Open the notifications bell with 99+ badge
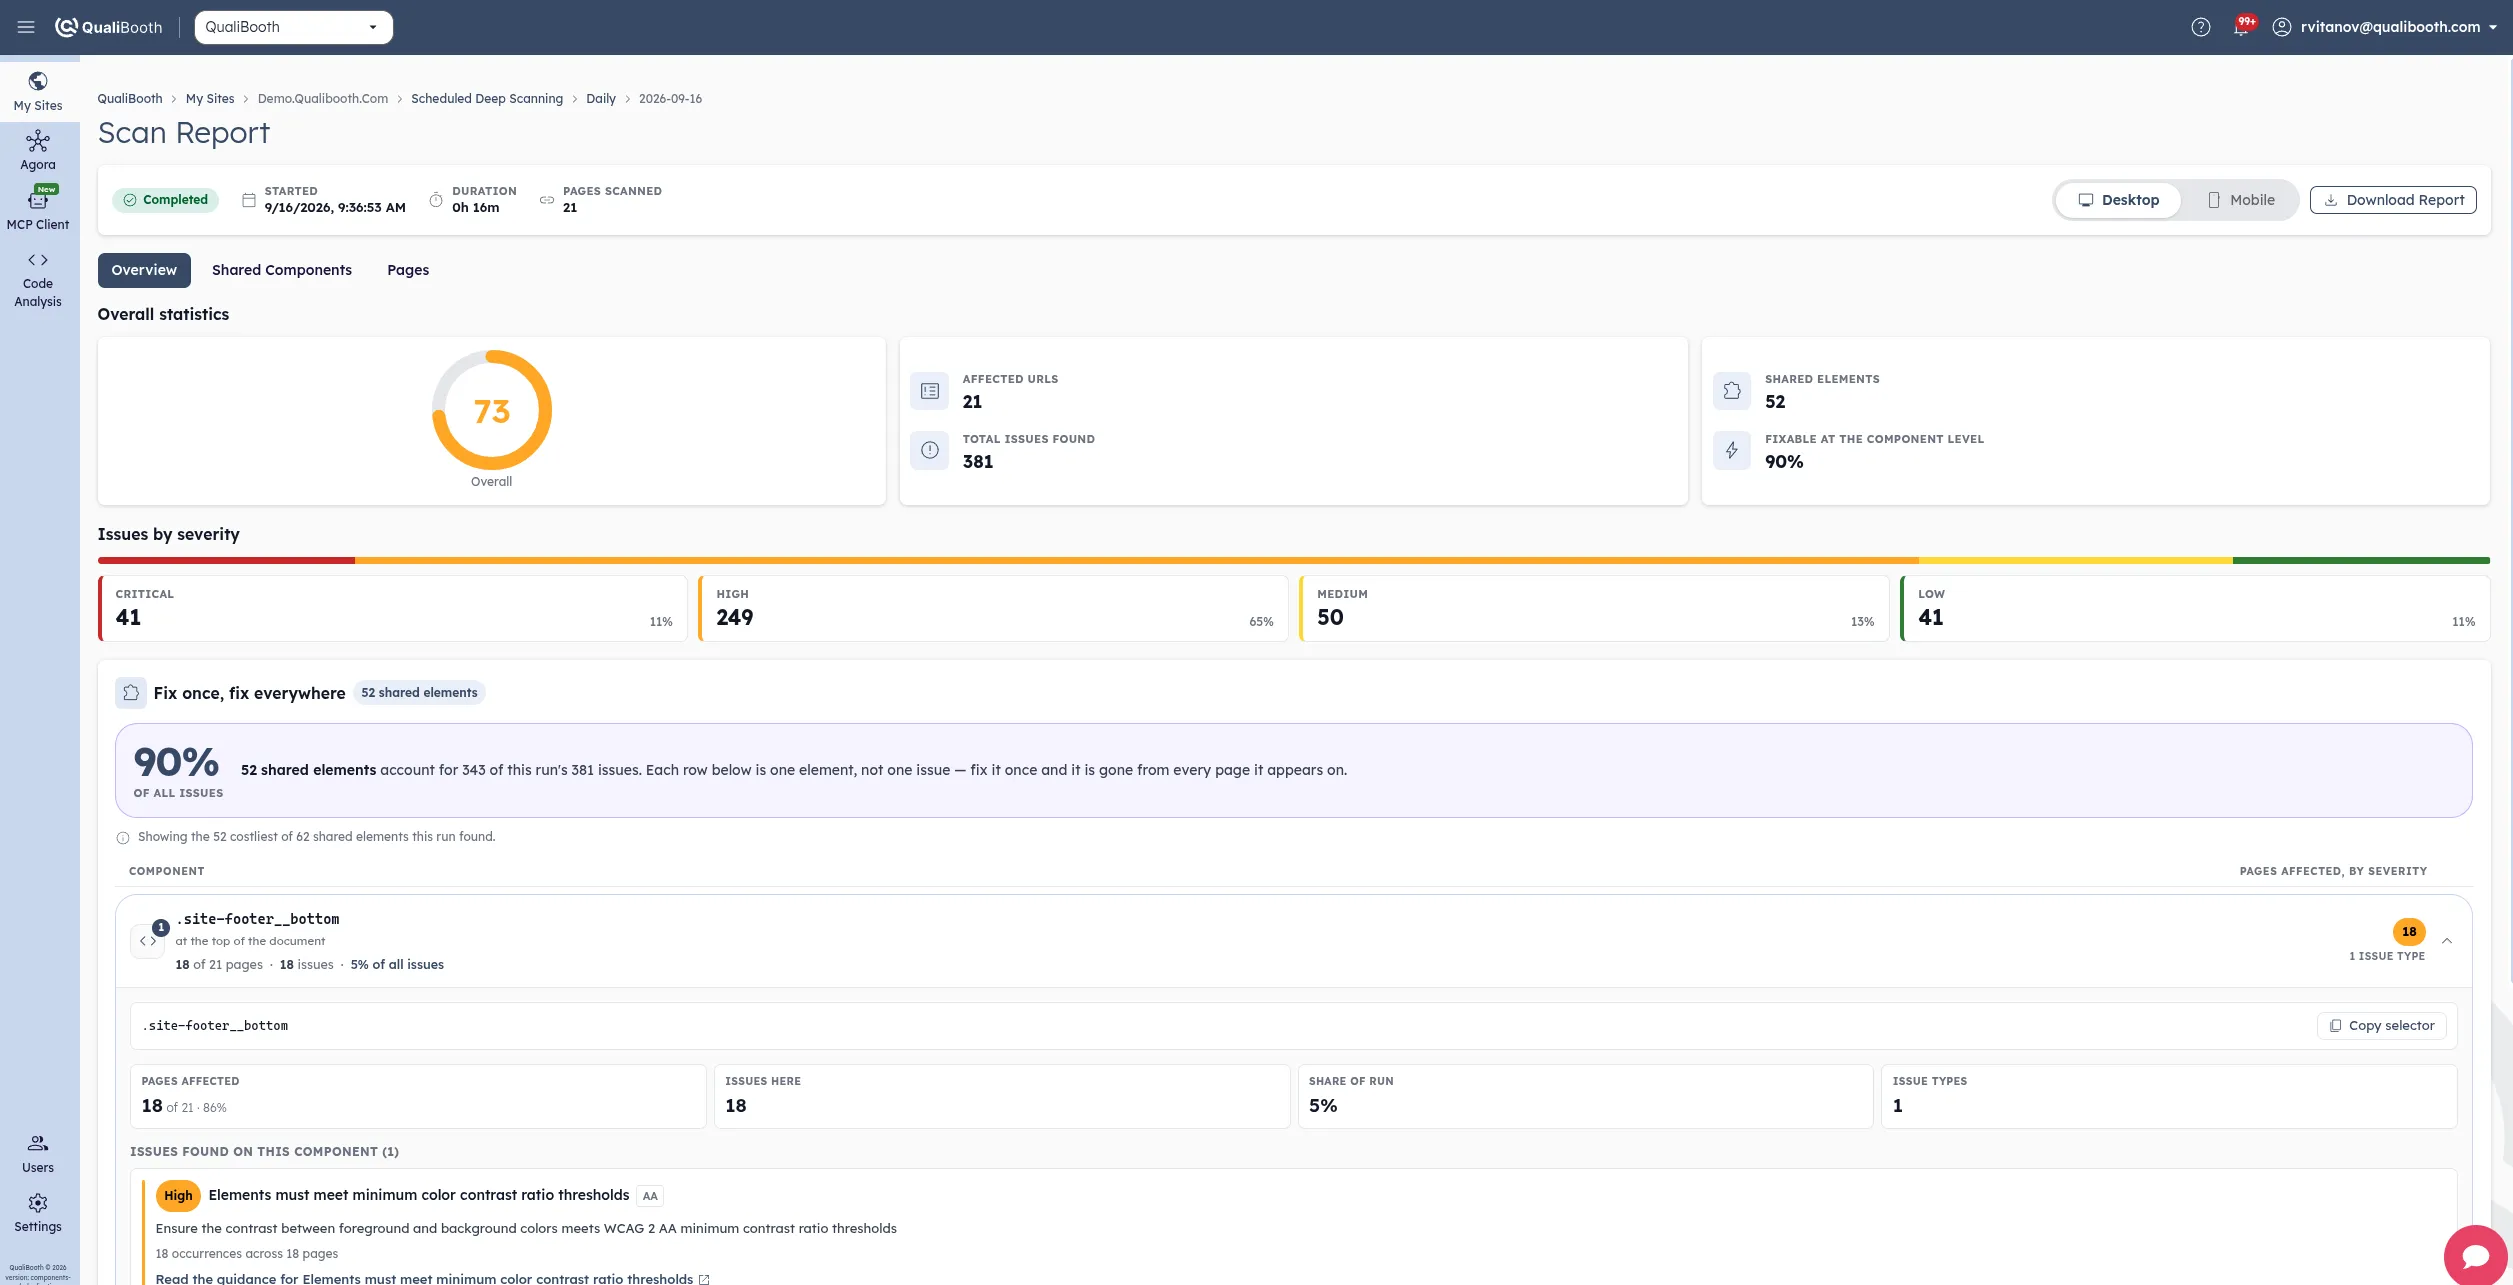The image size is (2513, 1285). point(2242,27)
